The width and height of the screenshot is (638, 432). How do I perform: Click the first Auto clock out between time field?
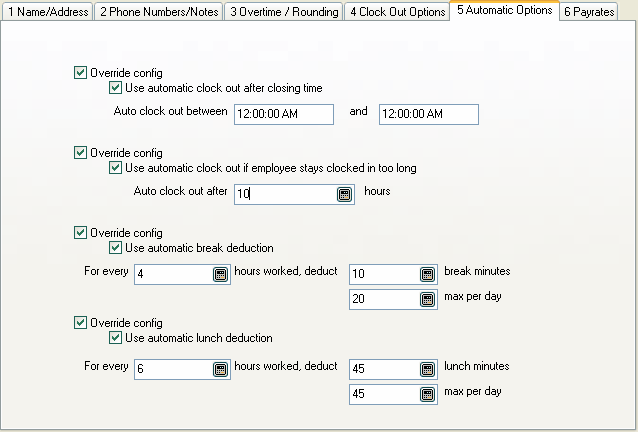284,114
